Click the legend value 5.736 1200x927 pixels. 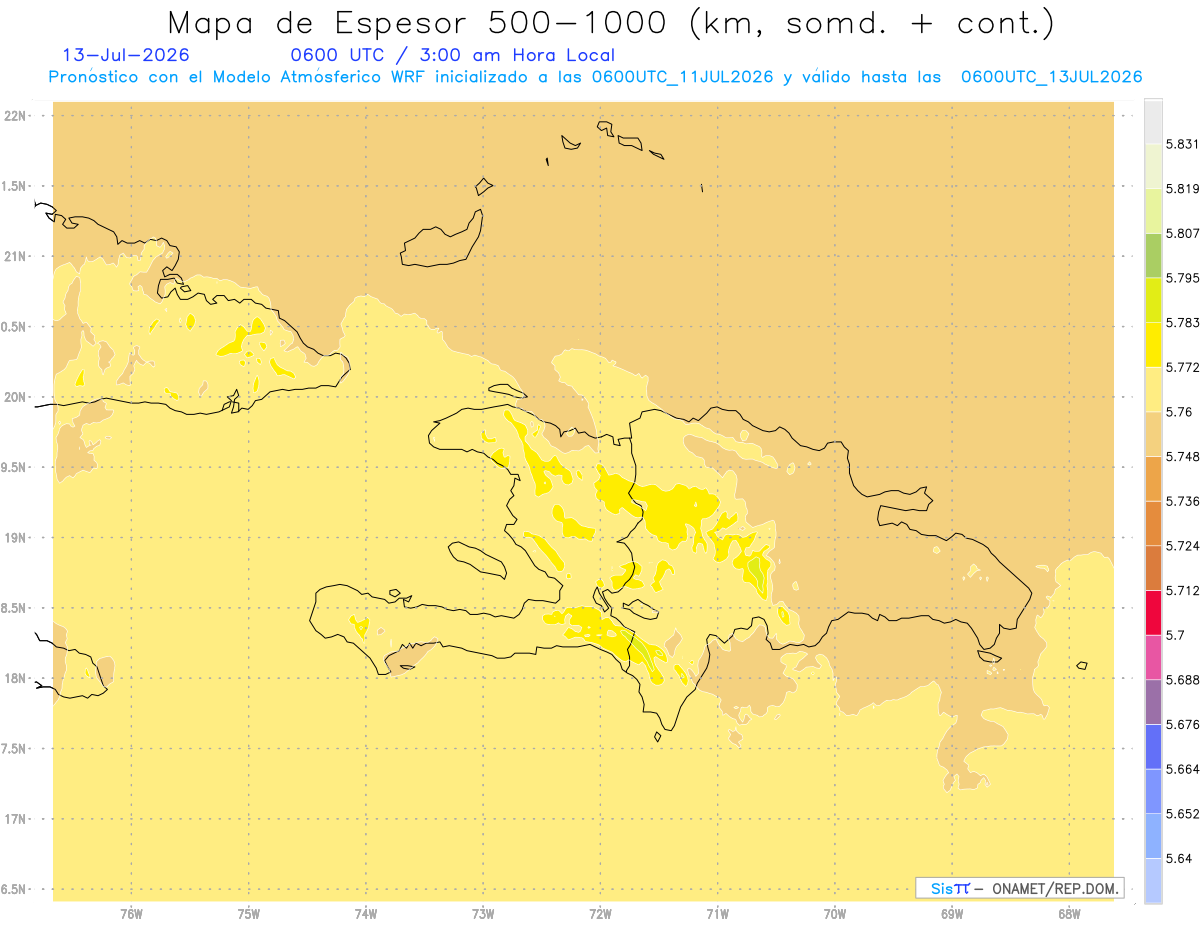pyautogui.click(x=1182, y=501)
